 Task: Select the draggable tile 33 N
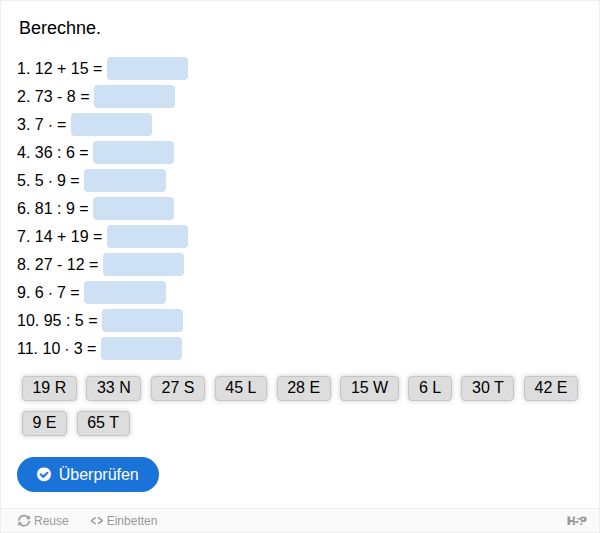[x=114, y=388]
